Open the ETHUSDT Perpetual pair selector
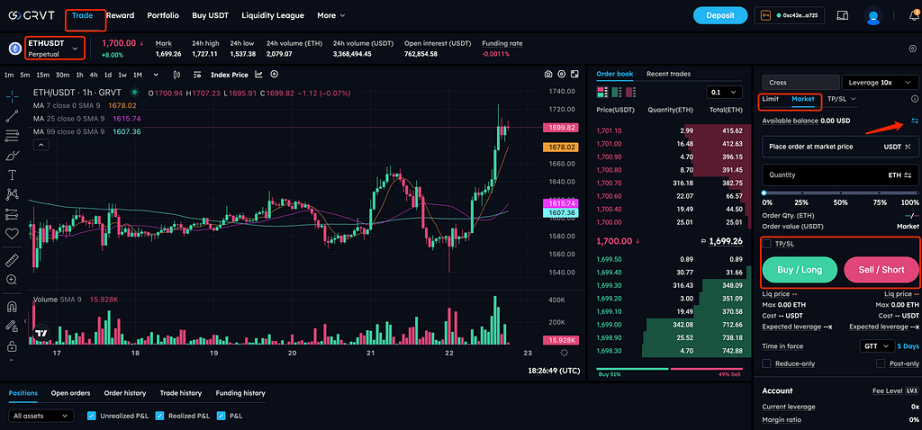This screenshot has width=922, height=430. 55,48
